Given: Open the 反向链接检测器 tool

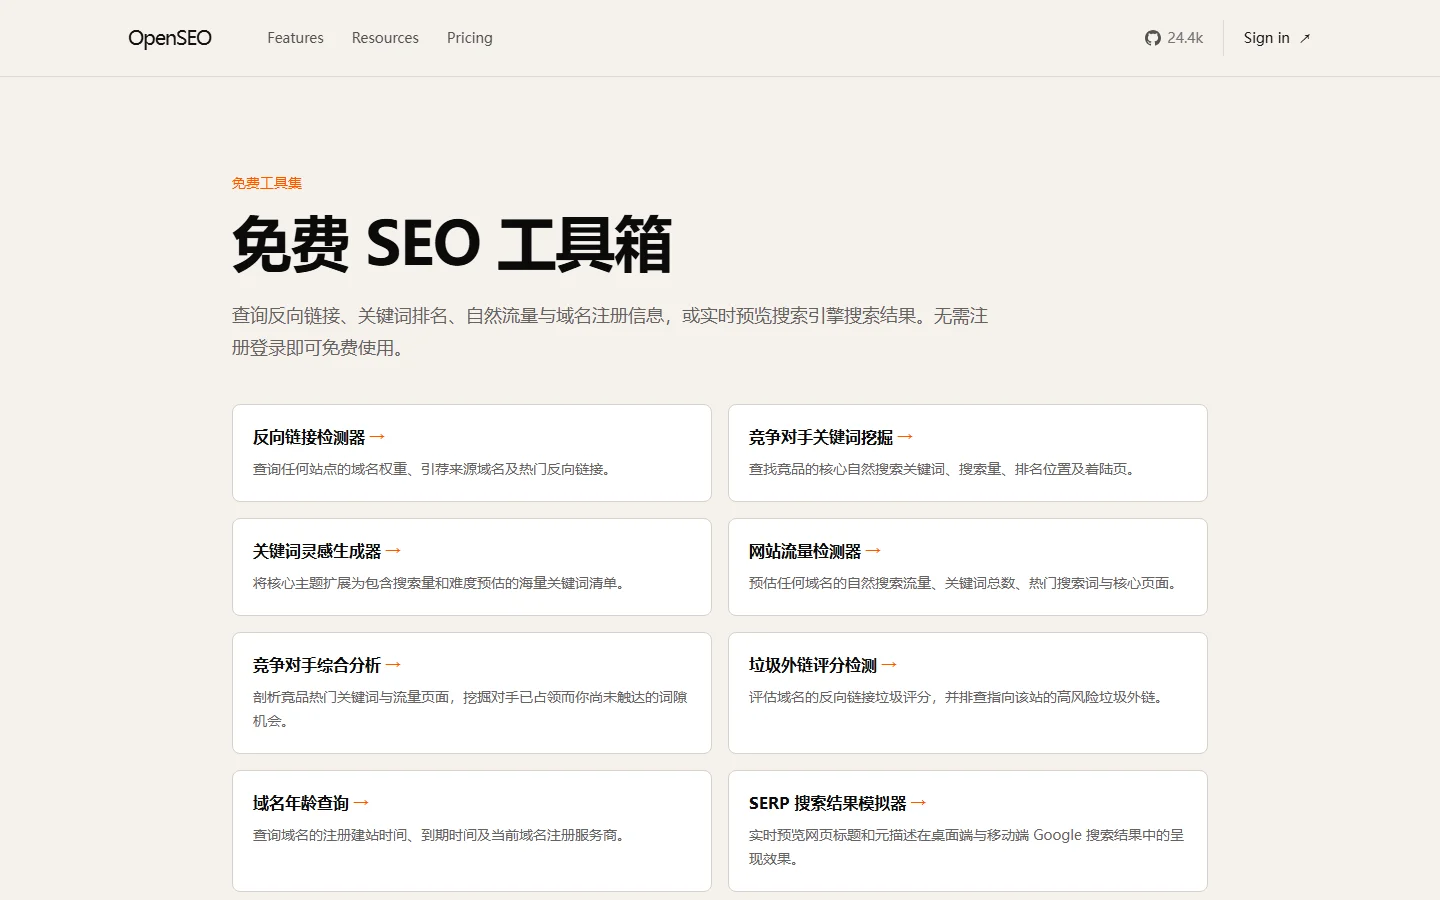Looking at the screenshot, I should point(472,453).
